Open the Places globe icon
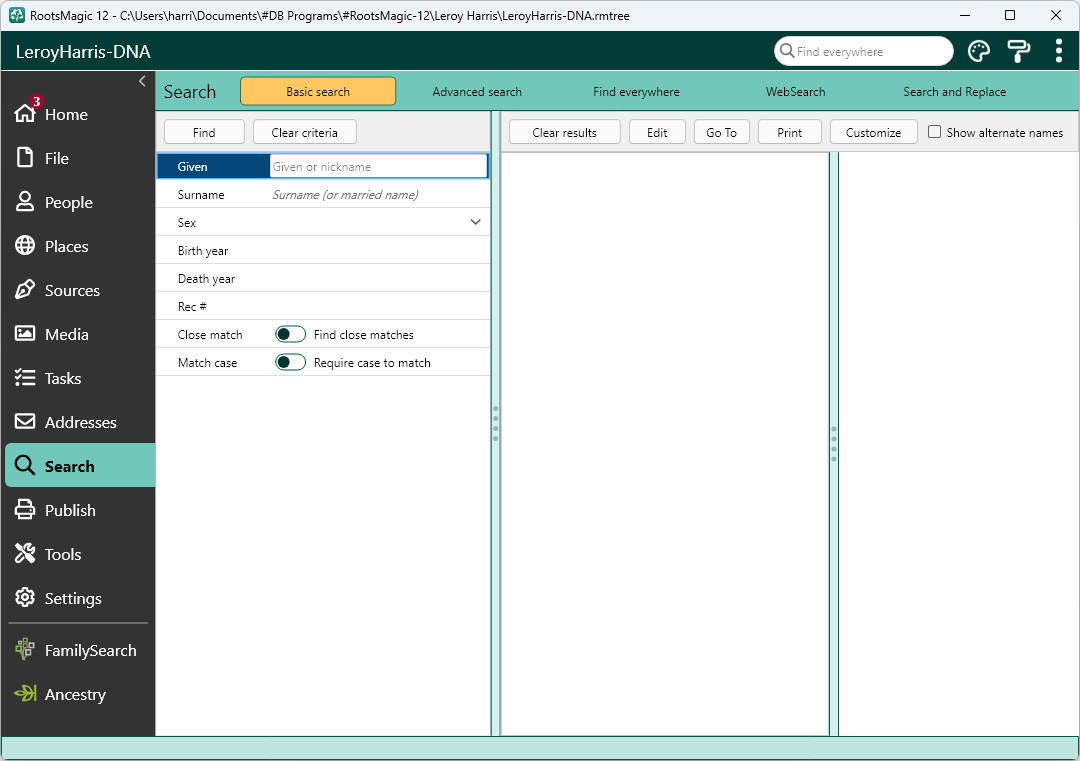The image size is (1080, 761). 25,246
